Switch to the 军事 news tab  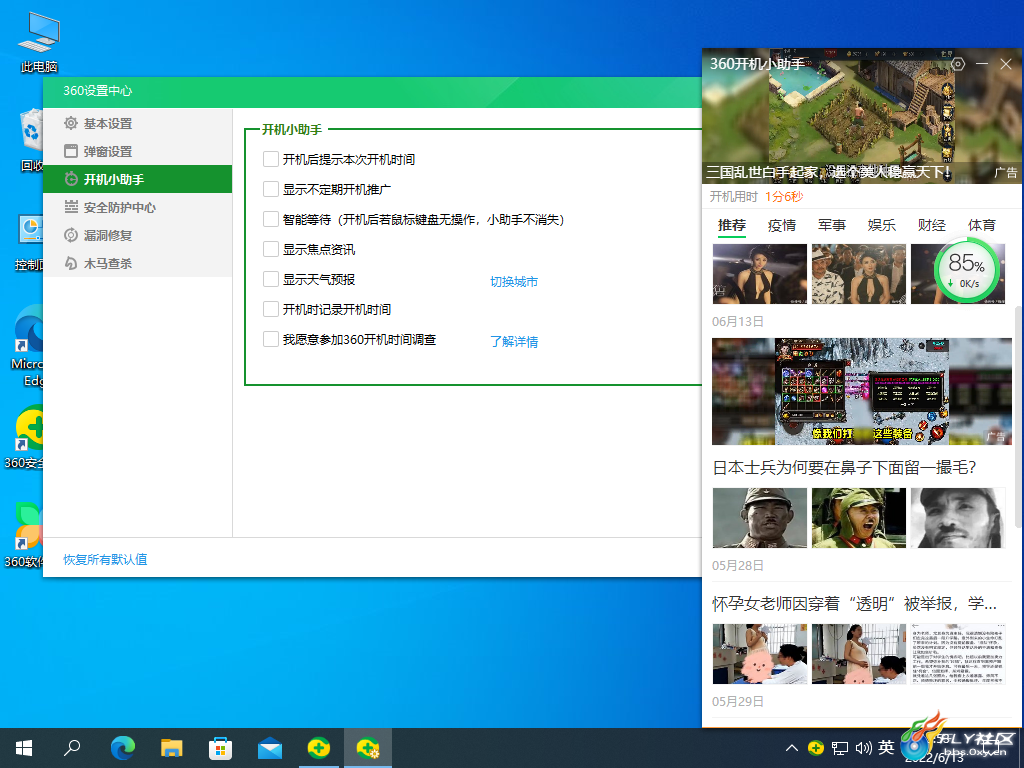(831, 225)
